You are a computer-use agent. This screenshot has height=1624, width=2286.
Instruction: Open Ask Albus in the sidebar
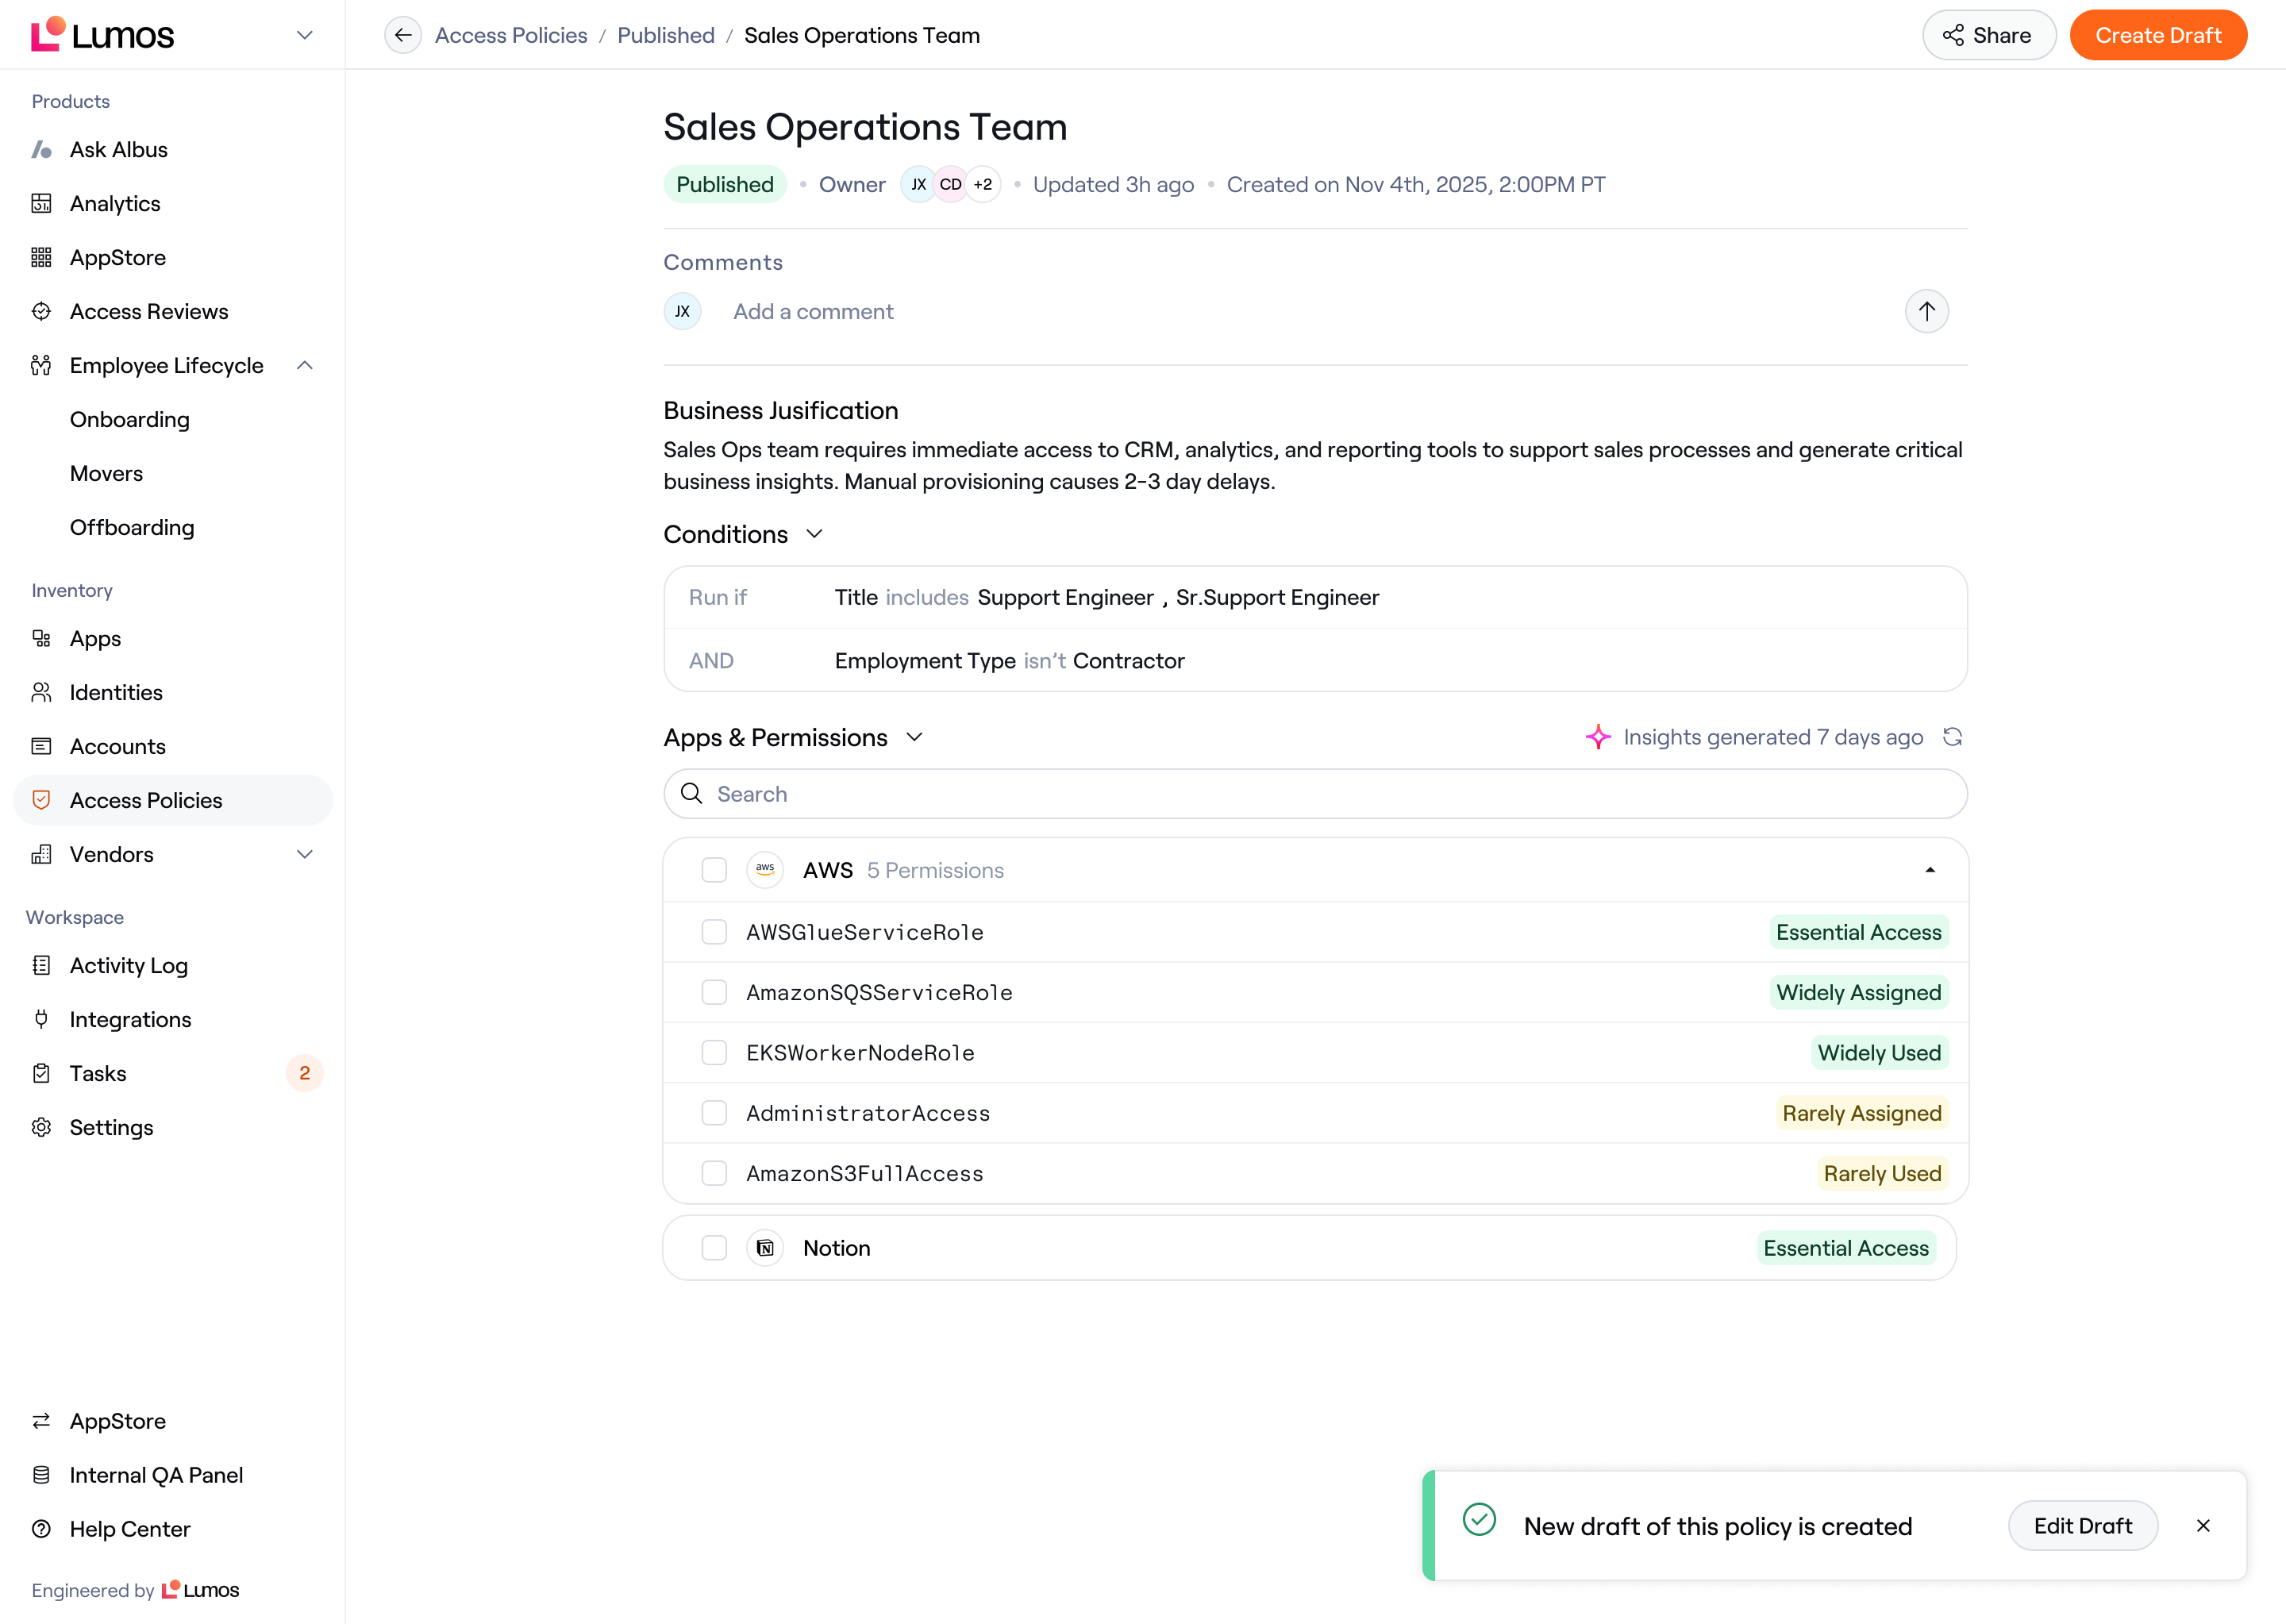(118, 150)
